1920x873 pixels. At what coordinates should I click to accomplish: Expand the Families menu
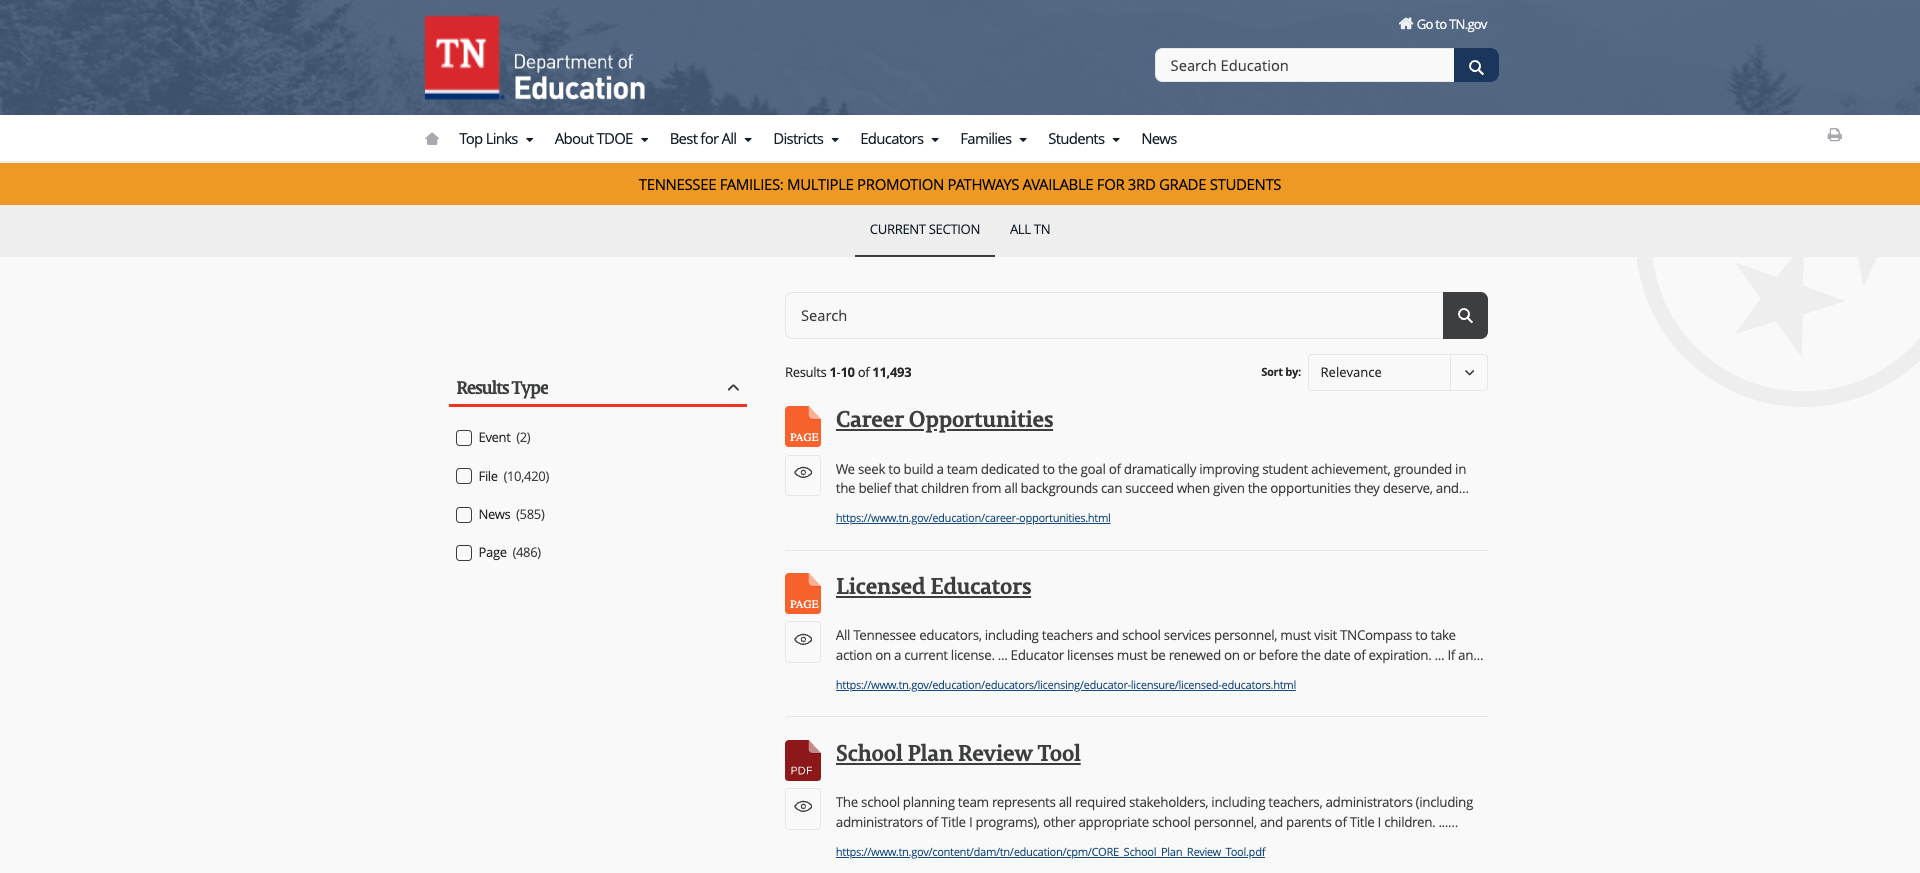pyautogui.click(x=994, y=139)
